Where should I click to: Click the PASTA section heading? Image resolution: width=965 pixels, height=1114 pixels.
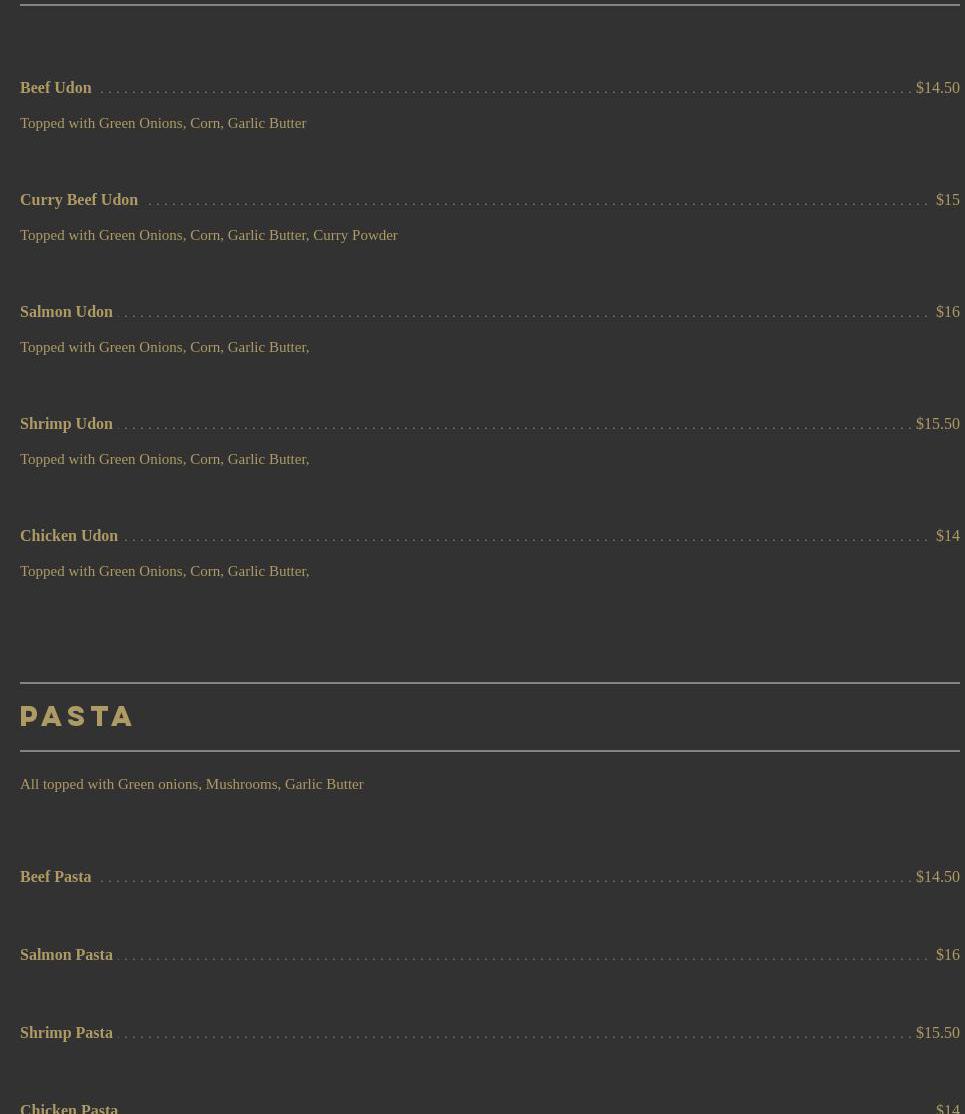click(x=77, y=717)
